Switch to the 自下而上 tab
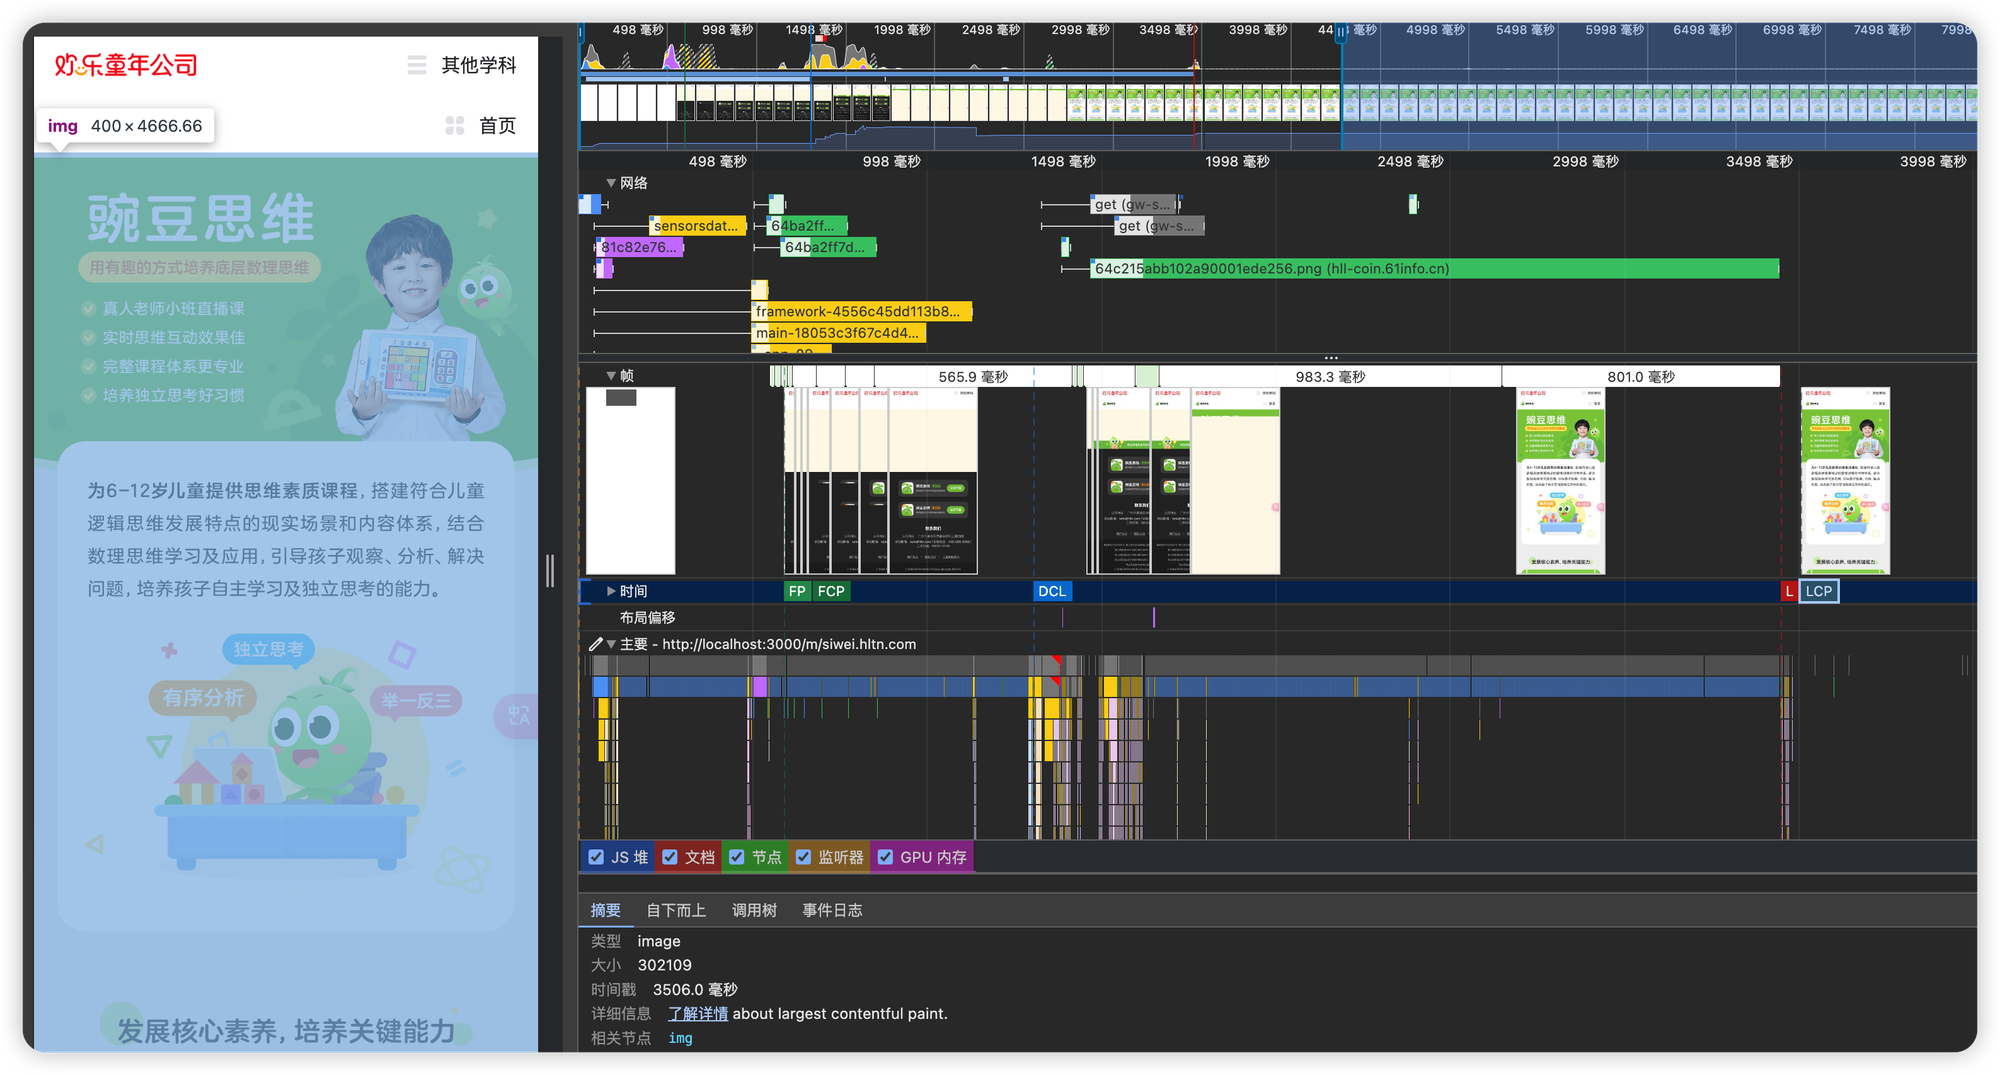 point(676,910)
